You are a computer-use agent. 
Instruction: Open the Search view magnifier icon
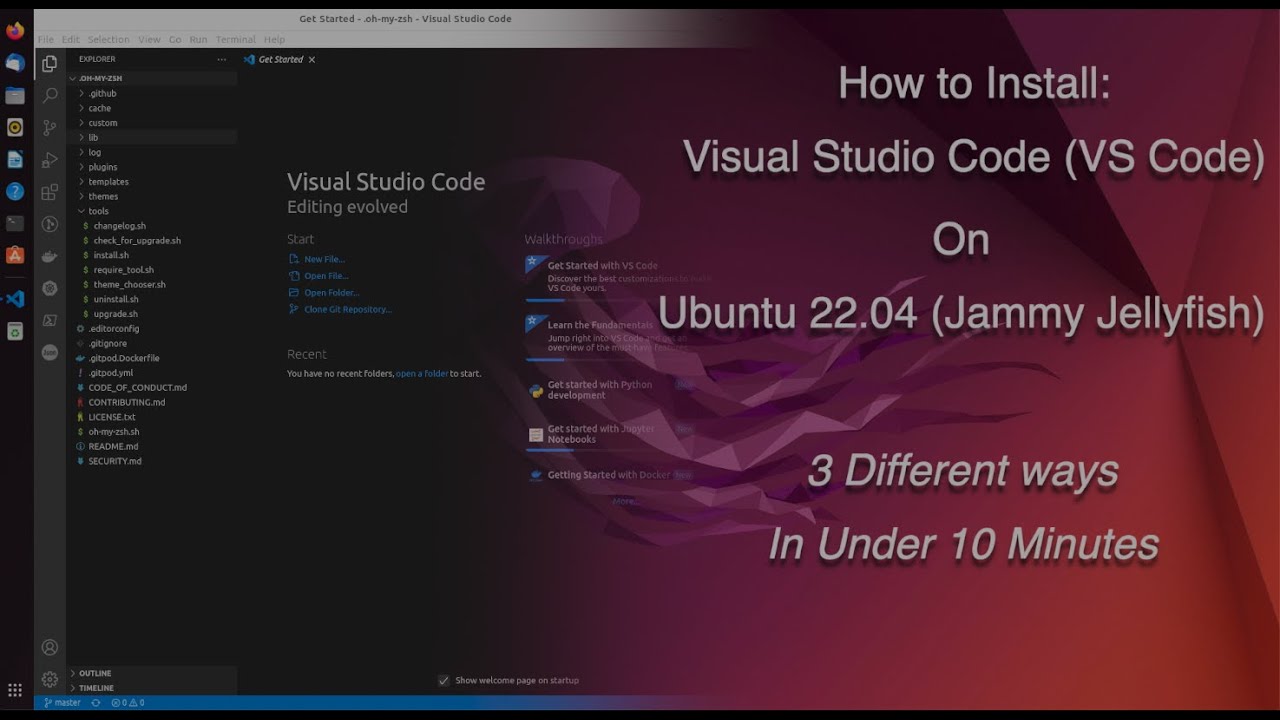(49, 95)
